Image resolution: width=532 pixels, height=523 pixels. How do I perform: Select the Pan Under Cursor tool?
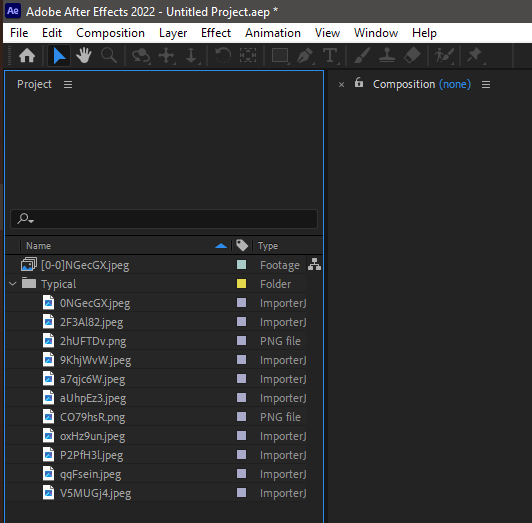(x=167, y=56)
